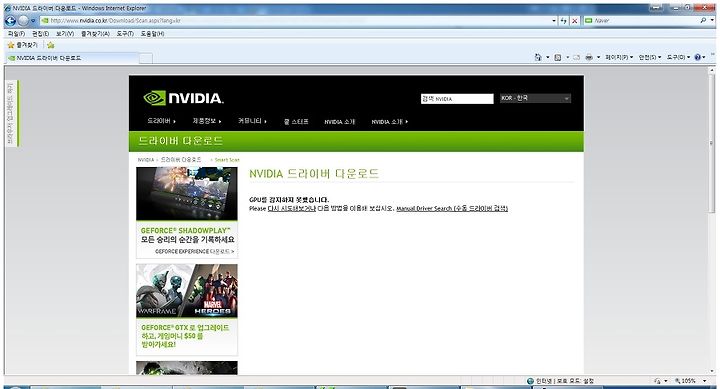Click the command bar overflow chevron
This screenshot has width=720, height=389.
pyautogui.click(x=713, y=55)
